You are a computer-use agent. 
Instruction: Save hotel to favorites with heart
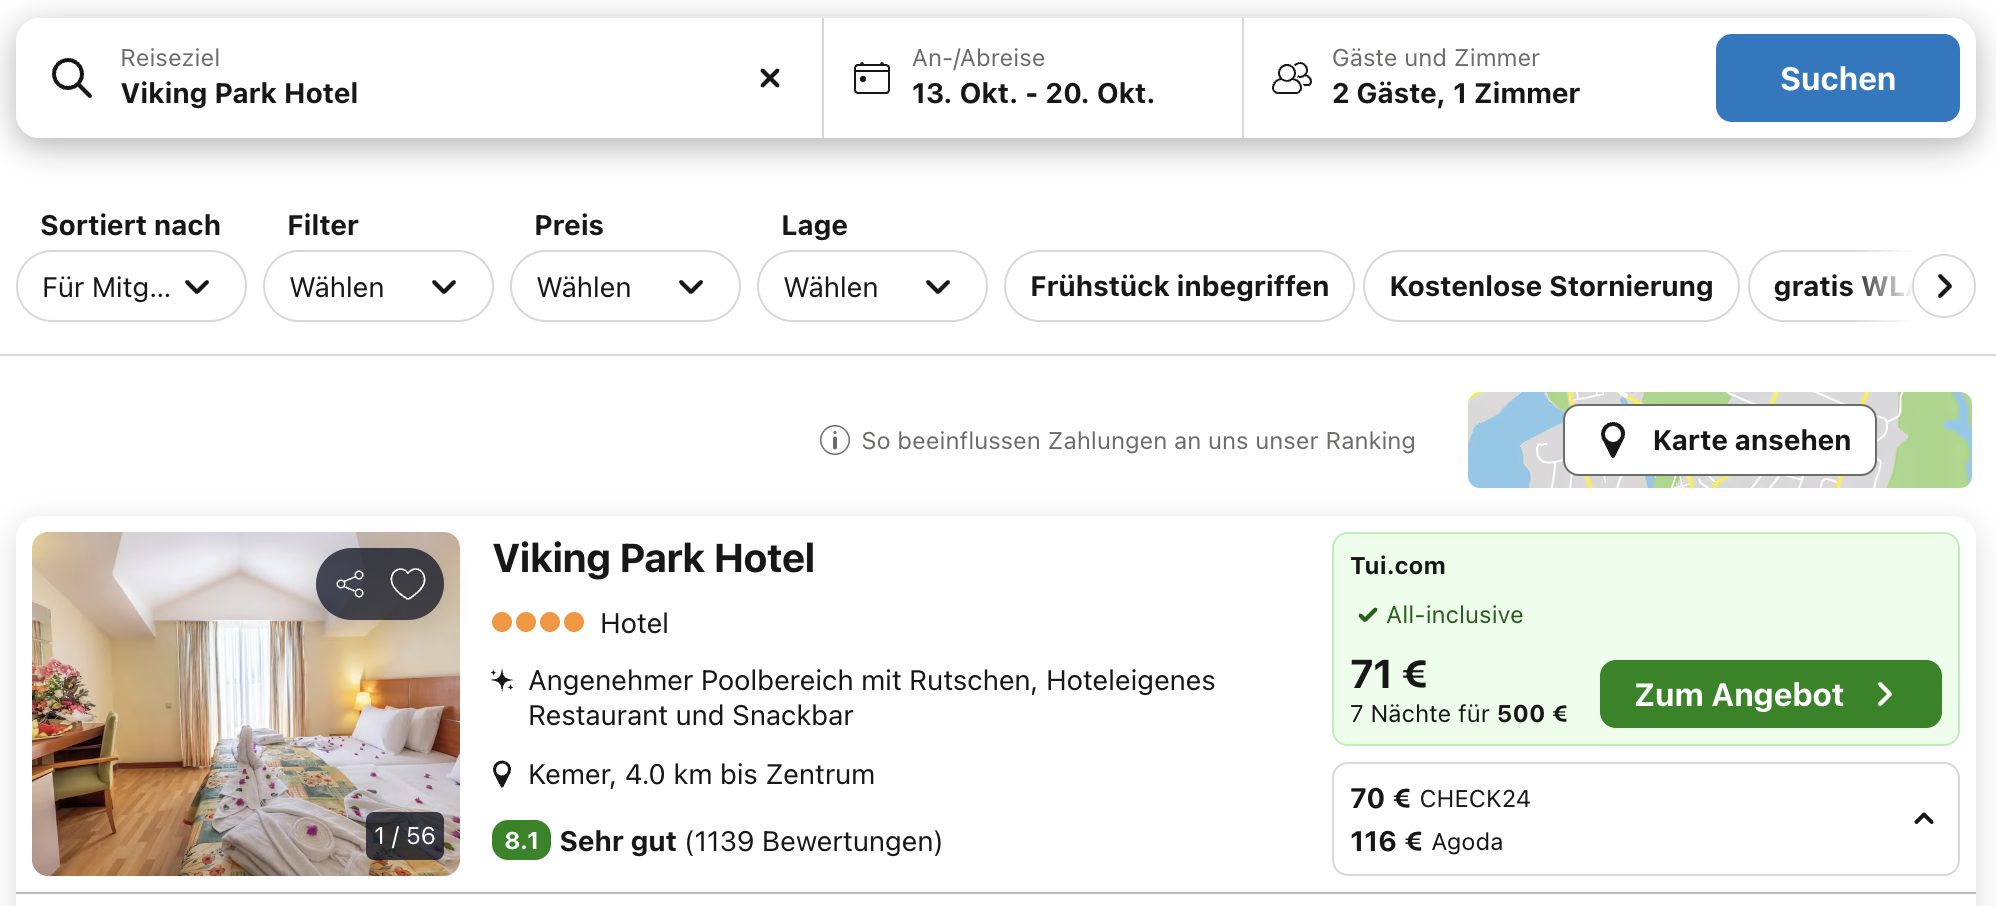pos(408,584)
